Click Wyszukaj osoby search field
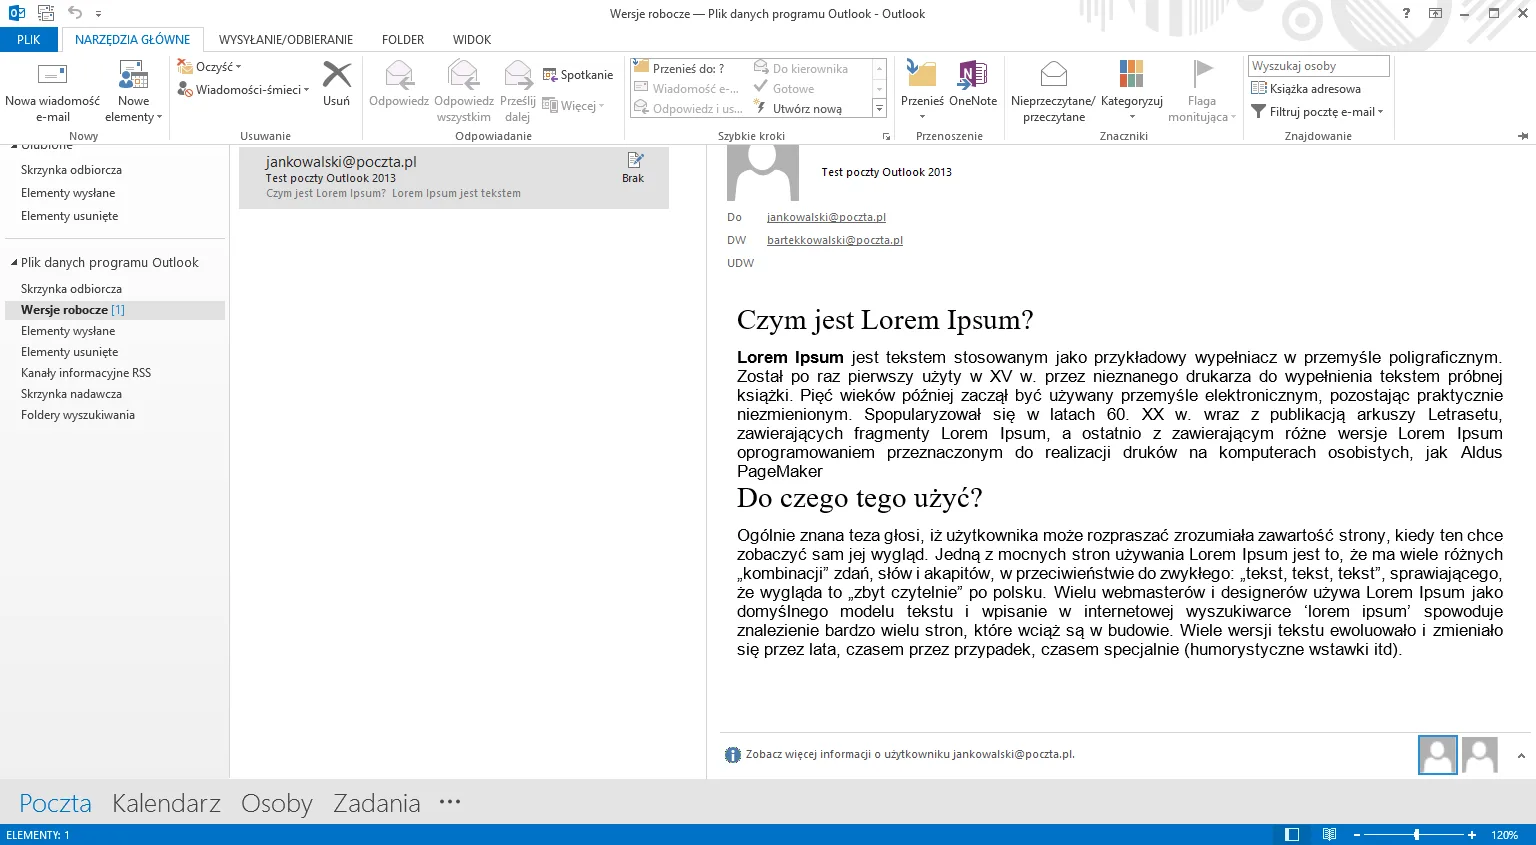 tap(1319, 66)
